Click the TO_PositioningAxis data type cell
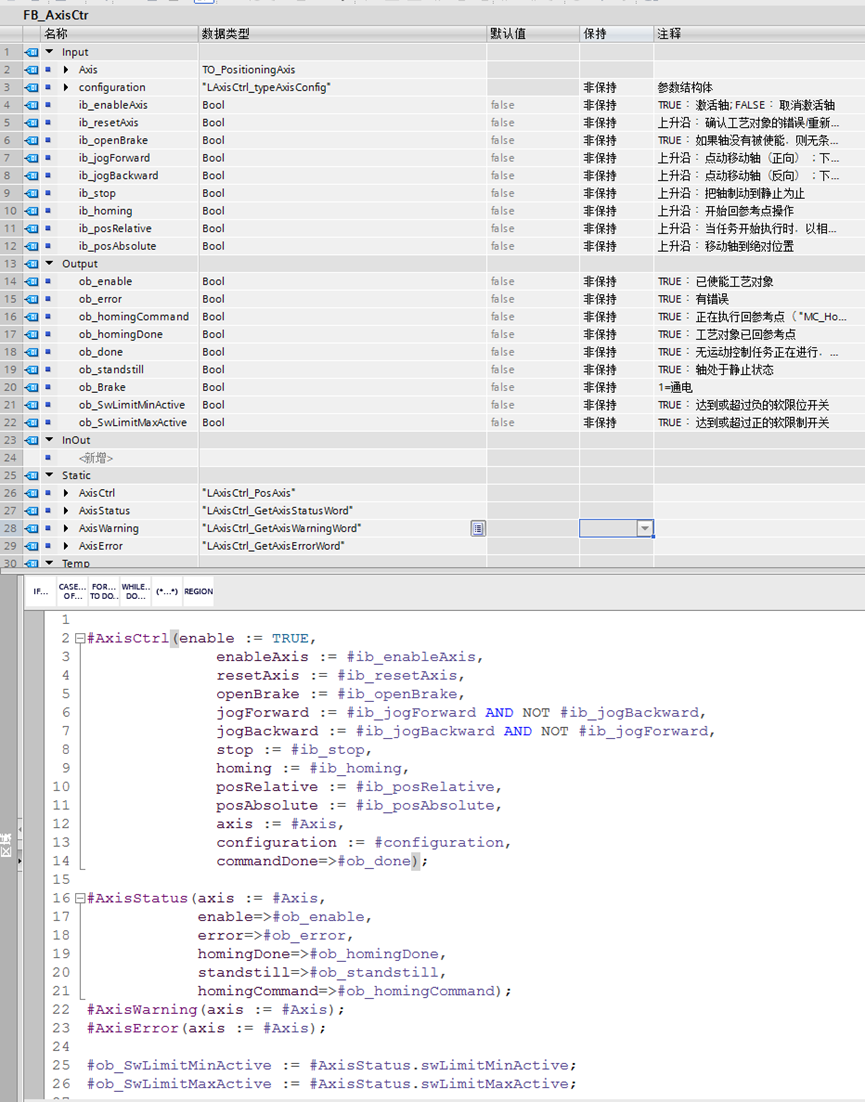The height and width of the screenshot is (1102, 865). point(343,70)
